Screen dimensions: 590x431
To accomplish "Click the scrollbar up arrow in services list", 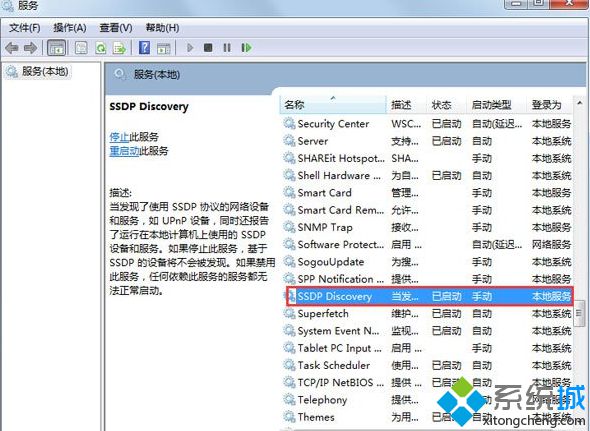I will pyautogui.click(x=579, y=102).
